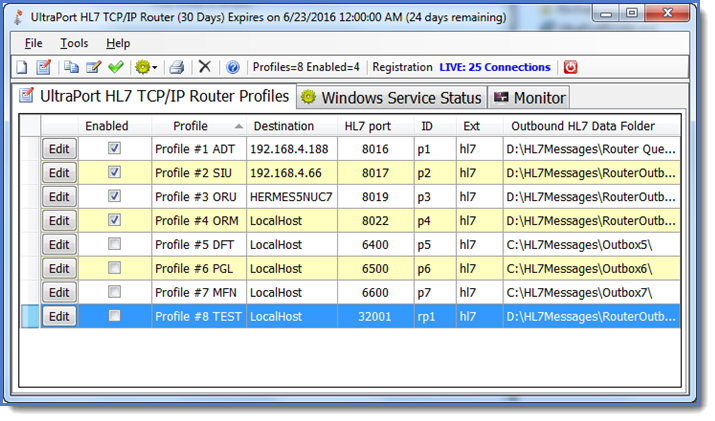Image resolution: width=715 pixels, height=421 pixels.
Task: Select the 192.168.4.188 destination cell
Action: [x=292, y=149]
